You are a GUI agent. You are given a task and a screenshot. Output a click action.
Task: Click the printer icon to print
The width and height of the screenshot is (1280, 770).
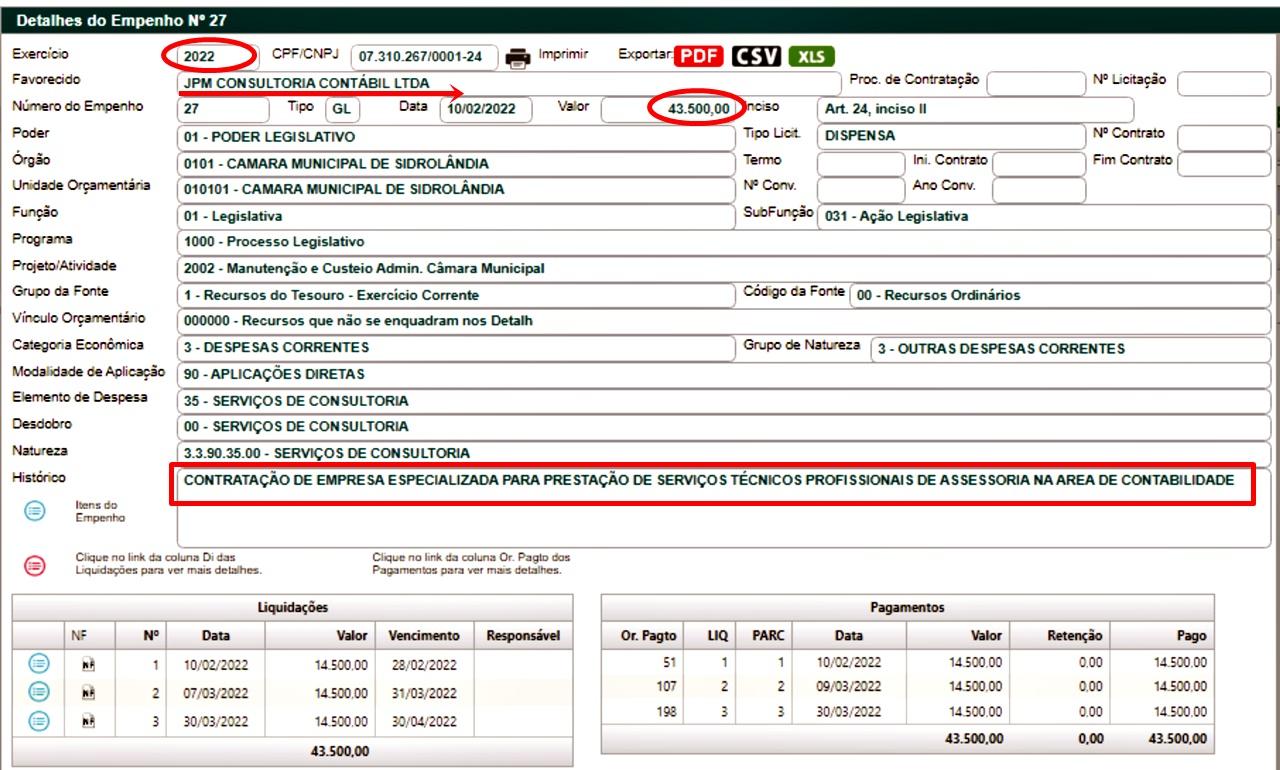(x=517, y=58)
